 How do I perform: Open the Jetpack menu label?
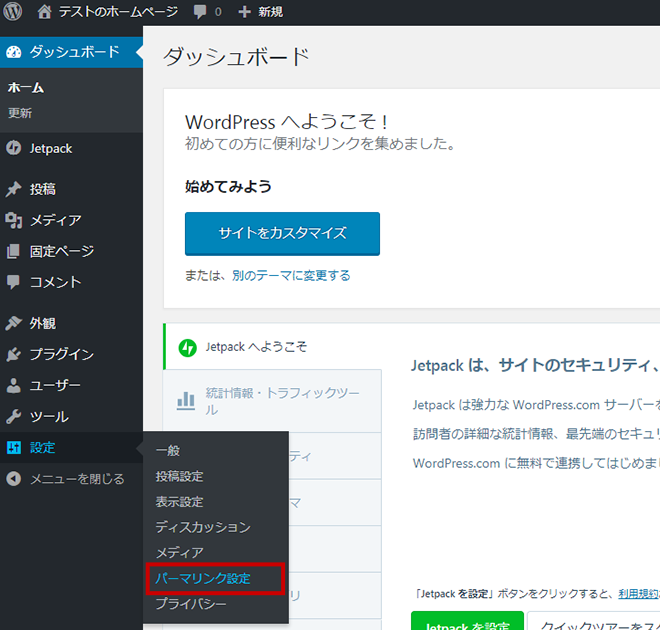[x=51, y=149]
